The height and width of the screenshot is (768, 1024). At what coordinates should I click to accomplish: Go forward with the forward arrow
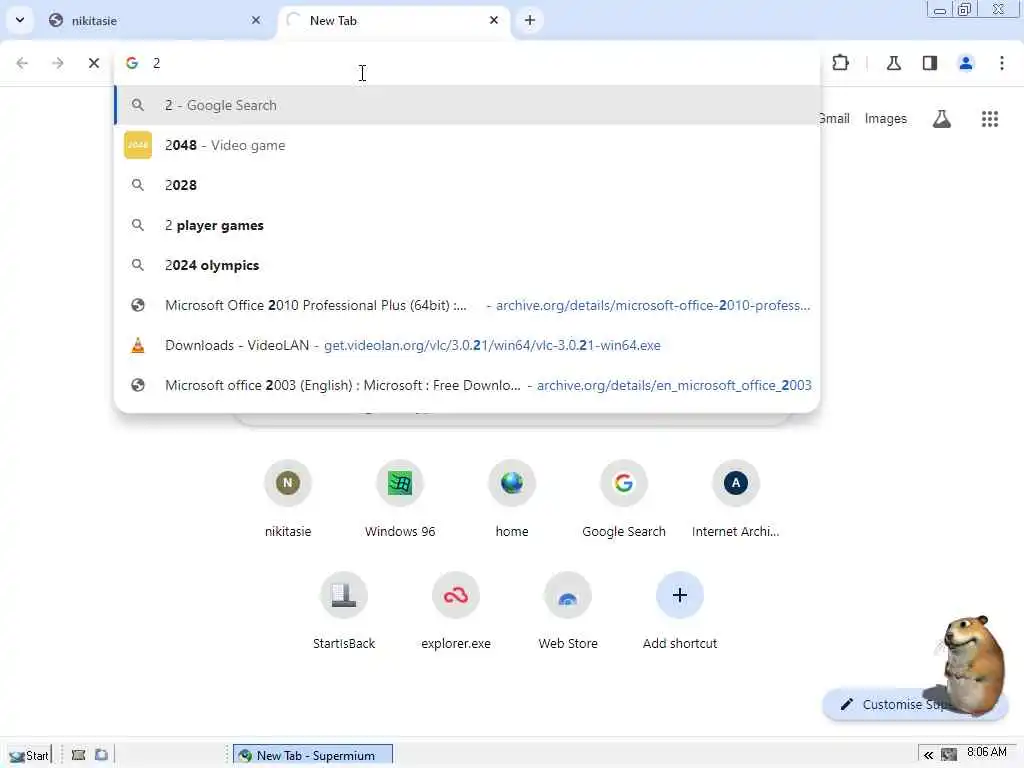tap(57, 63)
